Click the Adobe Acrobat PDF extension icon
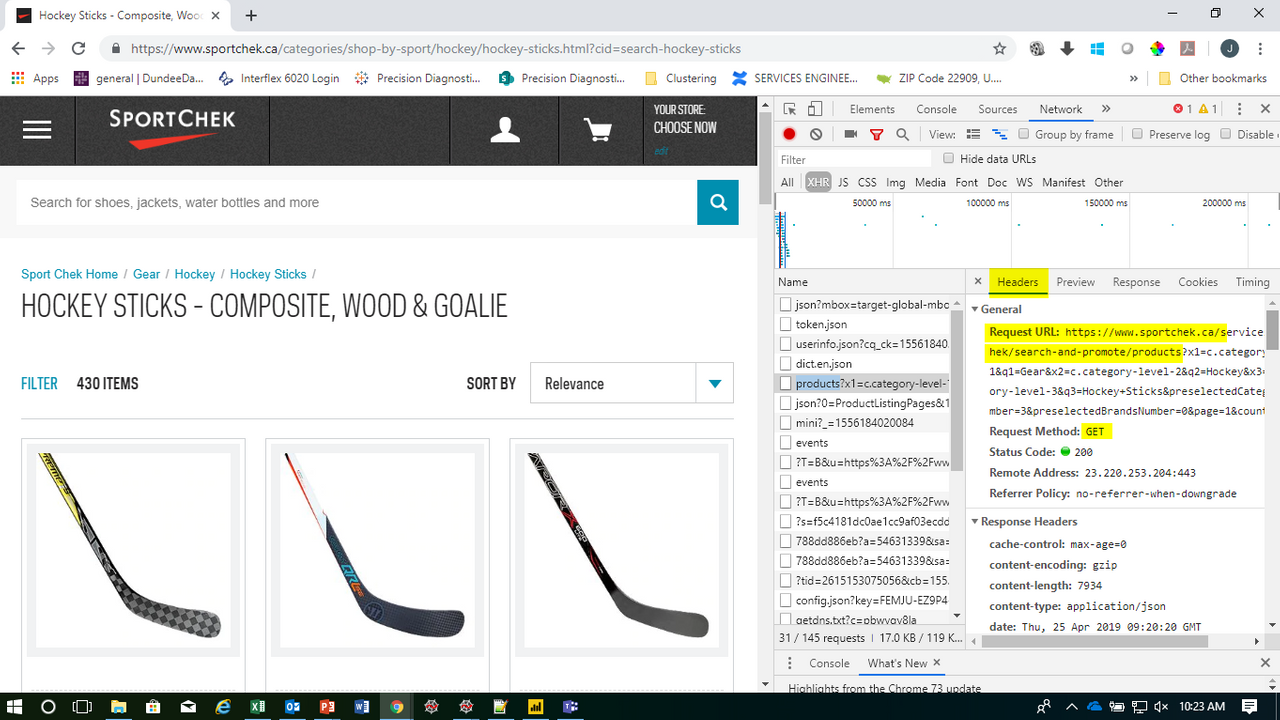The width and height of the screenshot is (1280, 720). pyautogui.click(x=1187, y=48)
